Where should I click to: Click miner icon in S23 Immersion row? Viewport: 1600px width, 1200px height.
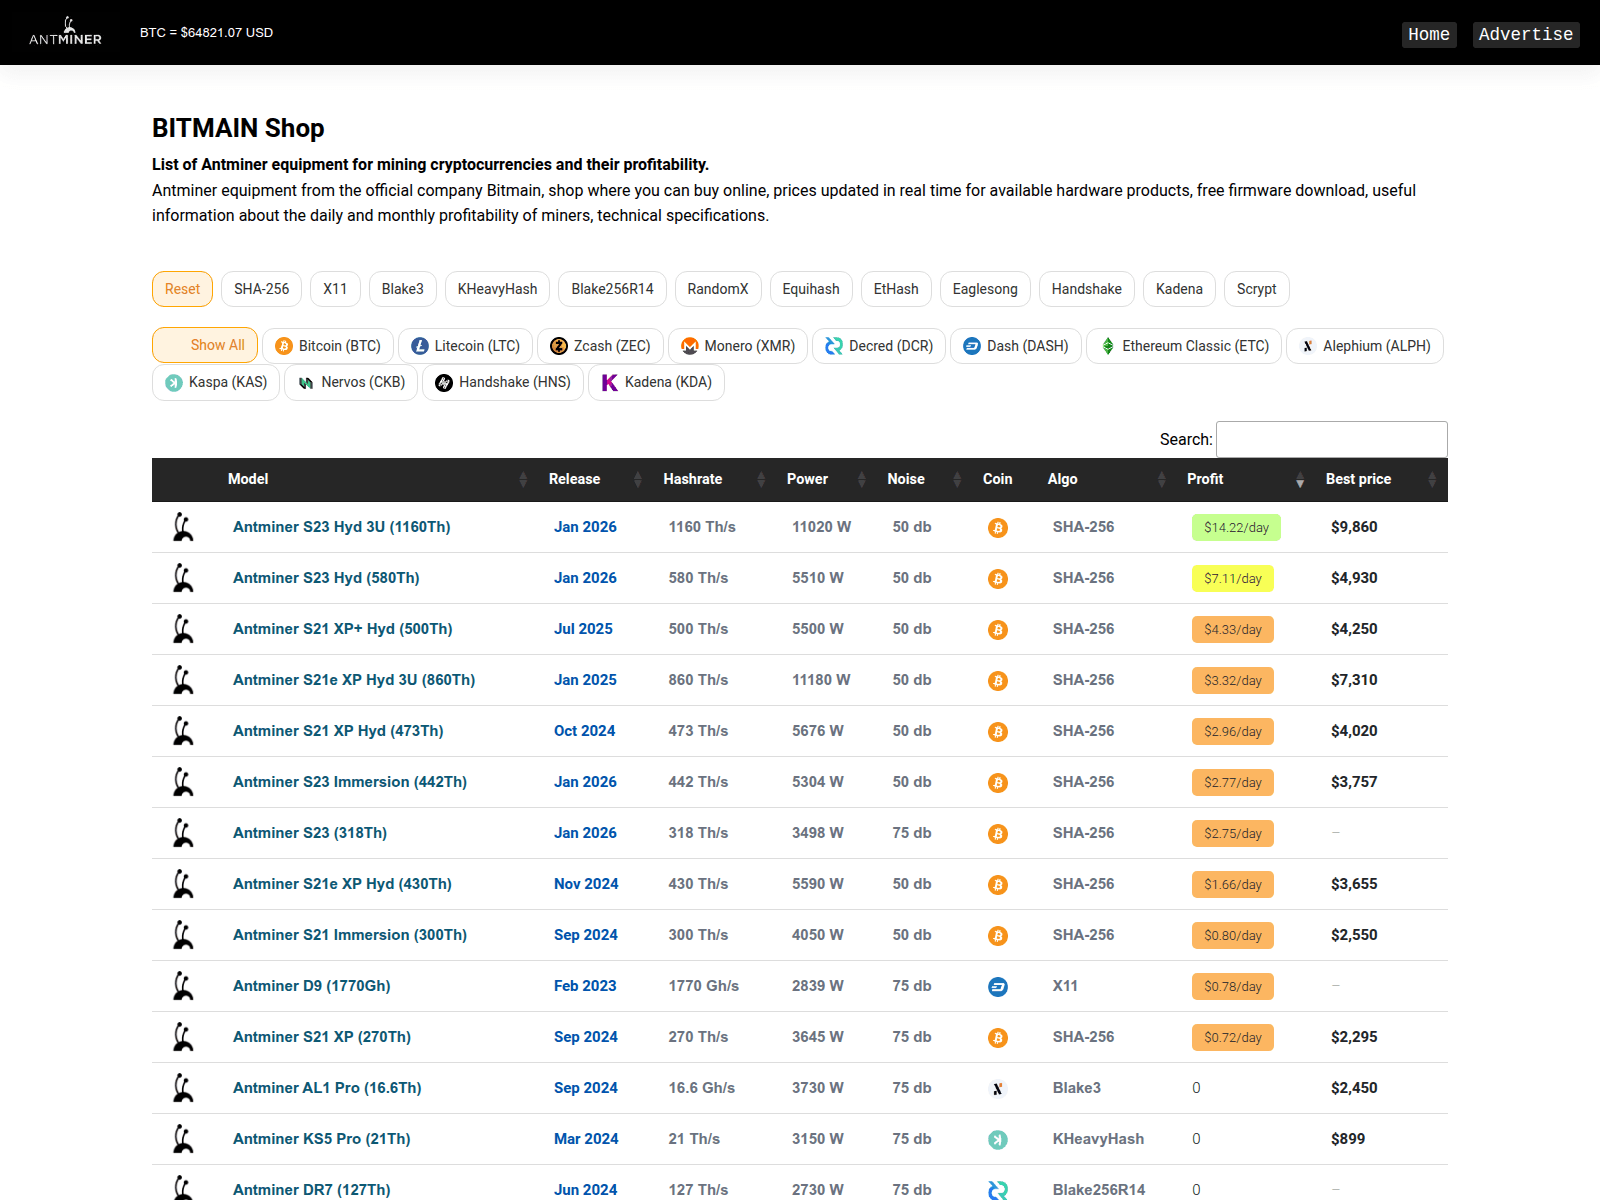pos(183,782)
